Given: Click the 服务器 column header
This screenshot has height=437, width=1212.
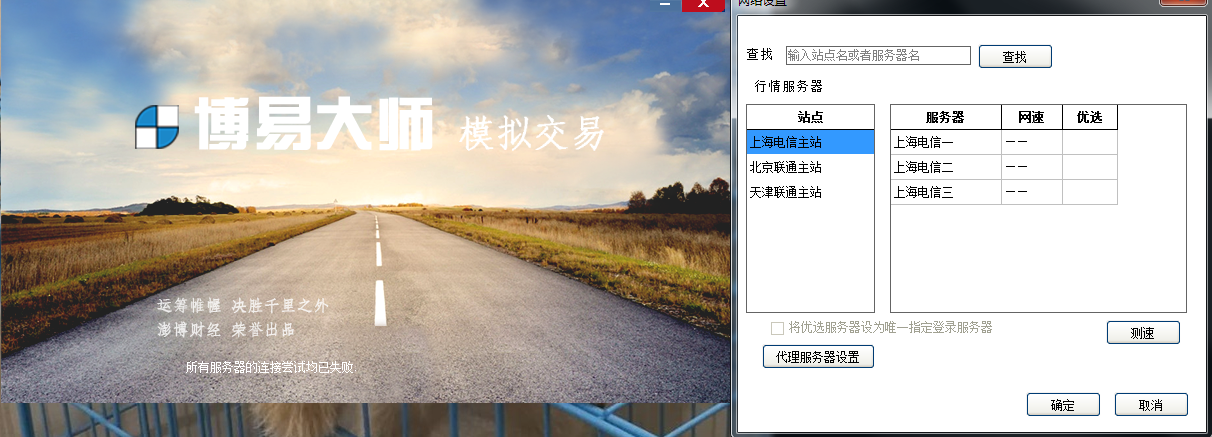Looking at the screenshot, I should click(945, 117).
